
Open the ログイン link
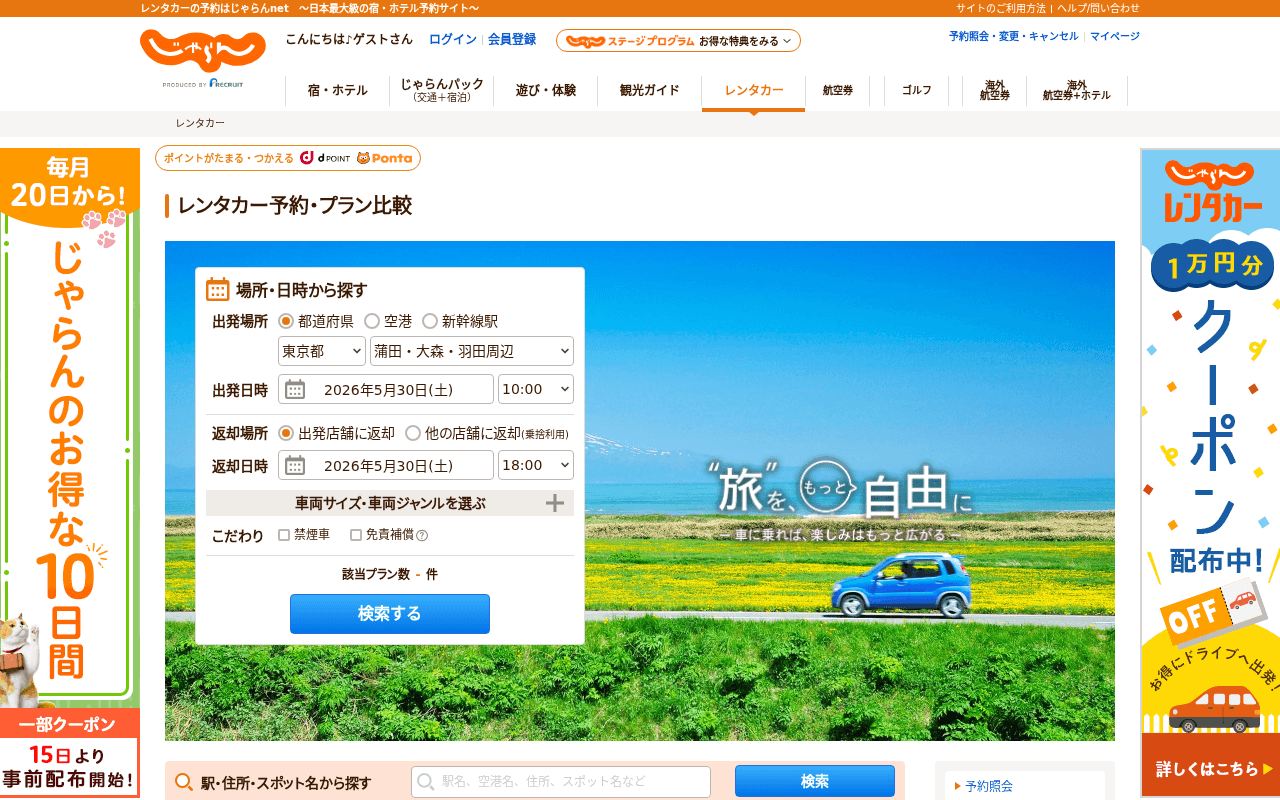click(x=453, y=39)
